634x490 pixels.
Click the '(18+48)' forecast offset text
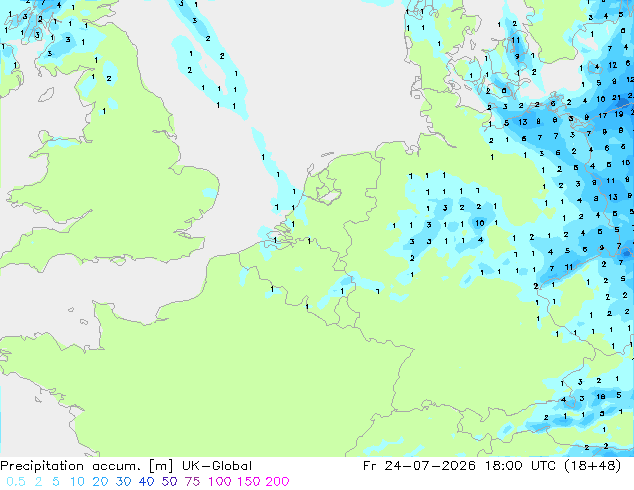594,466
